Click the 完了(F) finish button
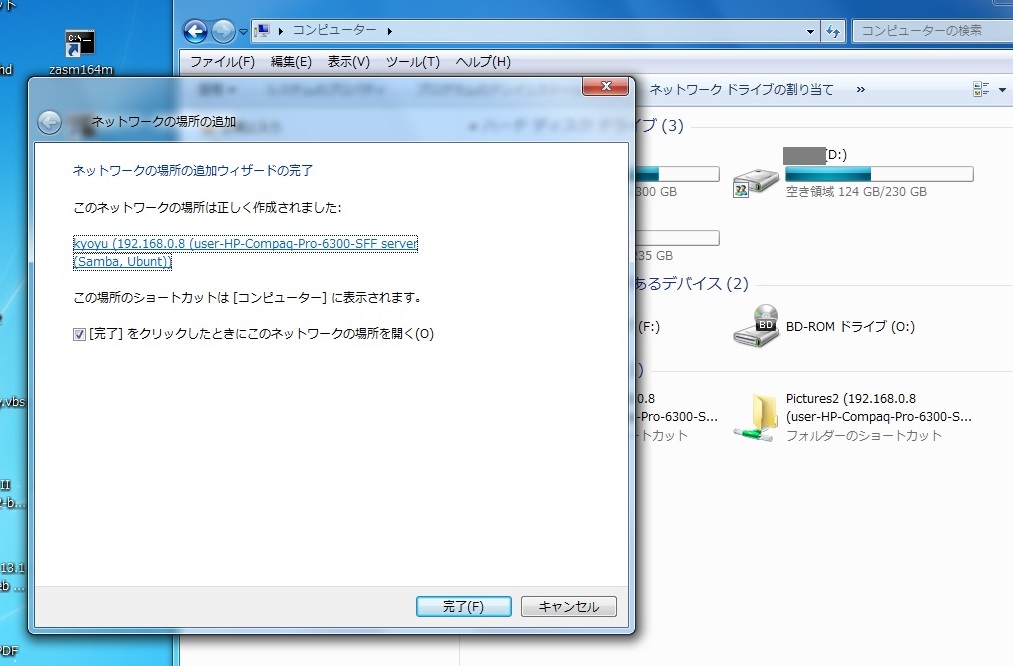1013x666 pixels. [463, 607]
